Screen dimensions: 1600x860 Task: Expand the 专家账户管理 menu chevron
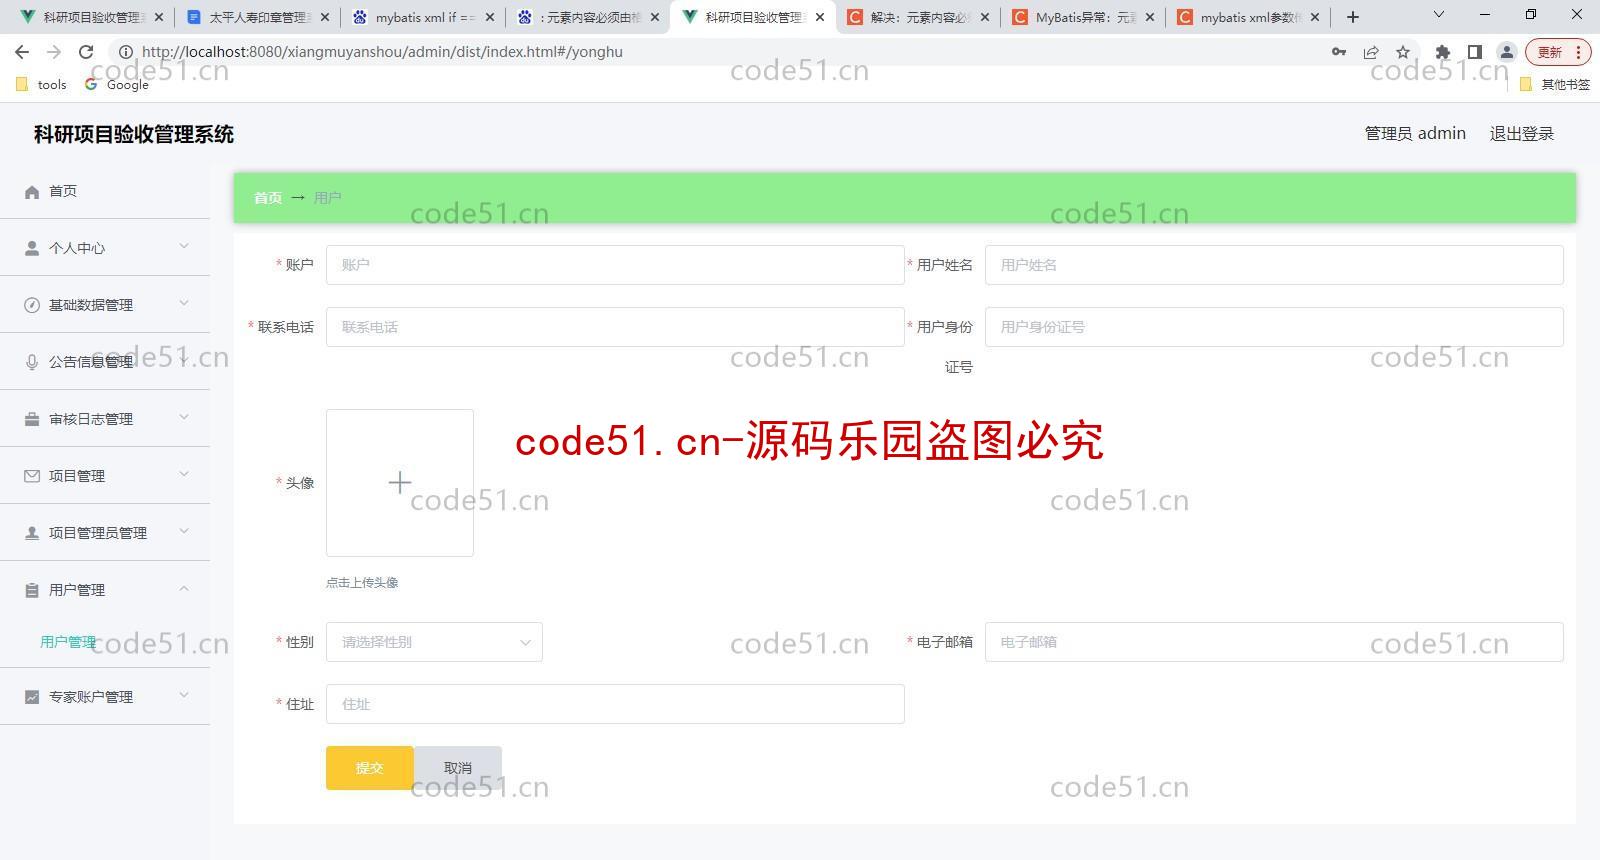click(184, 695)
